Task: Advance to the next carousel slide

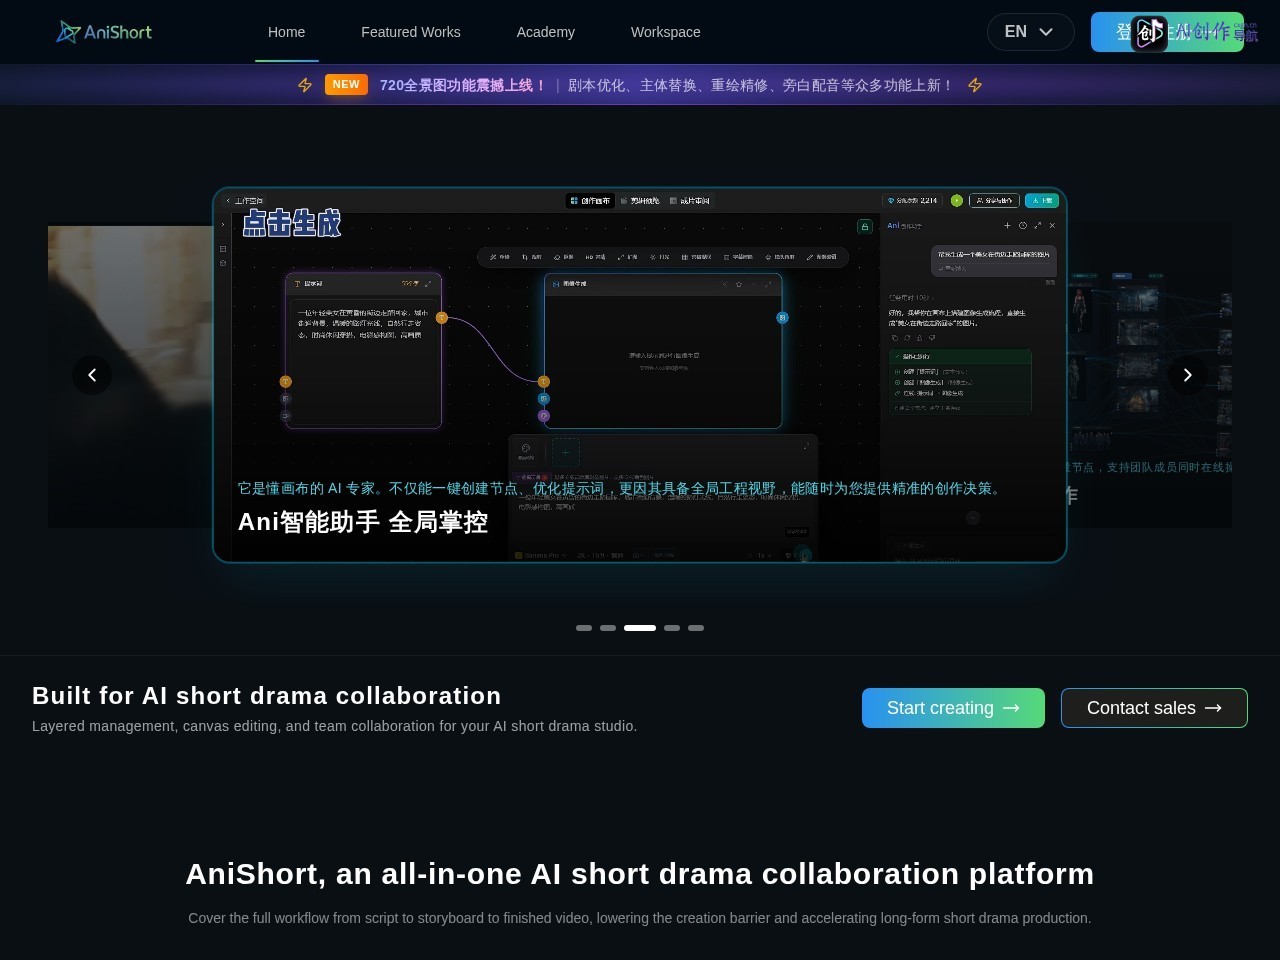Action: pos(1188,375)
